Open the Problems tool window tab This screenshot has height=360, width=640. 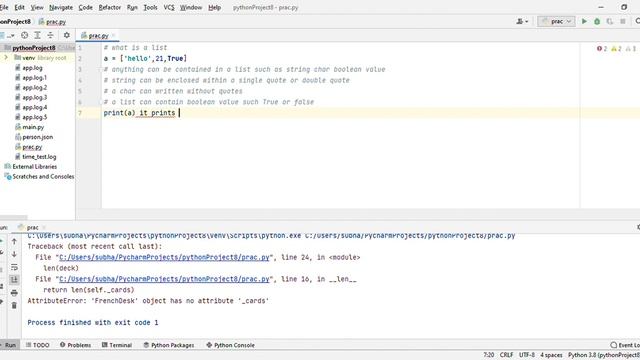click(x=76, y=345)
